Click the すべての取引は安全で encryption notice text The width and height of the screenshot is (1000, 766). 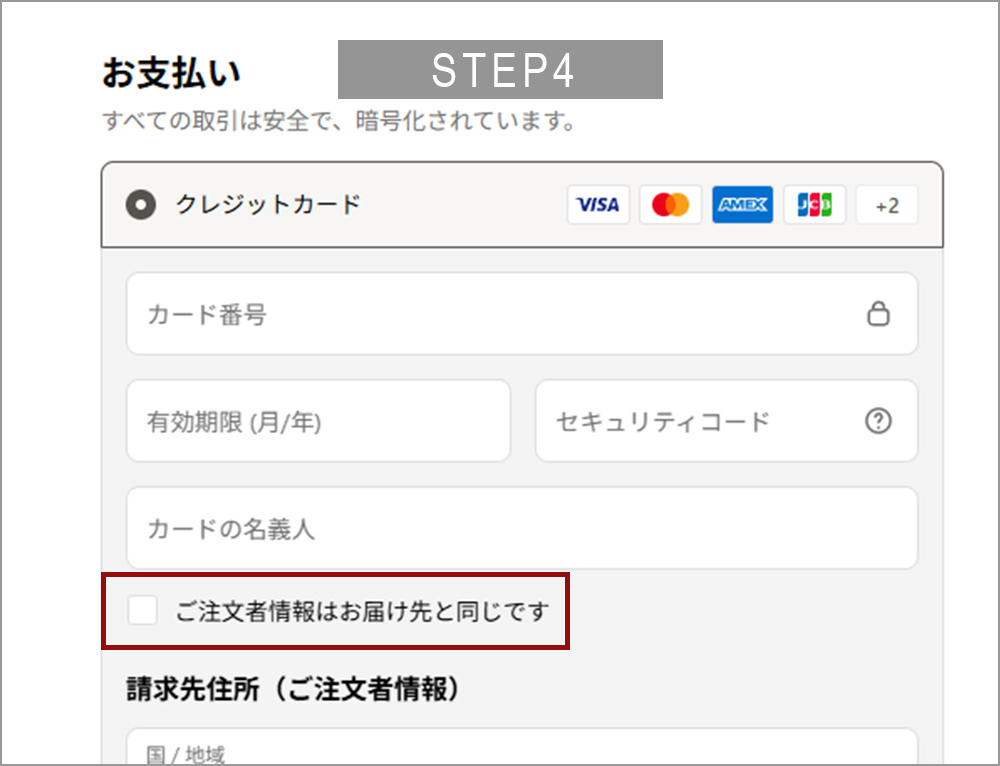(339, 121)
